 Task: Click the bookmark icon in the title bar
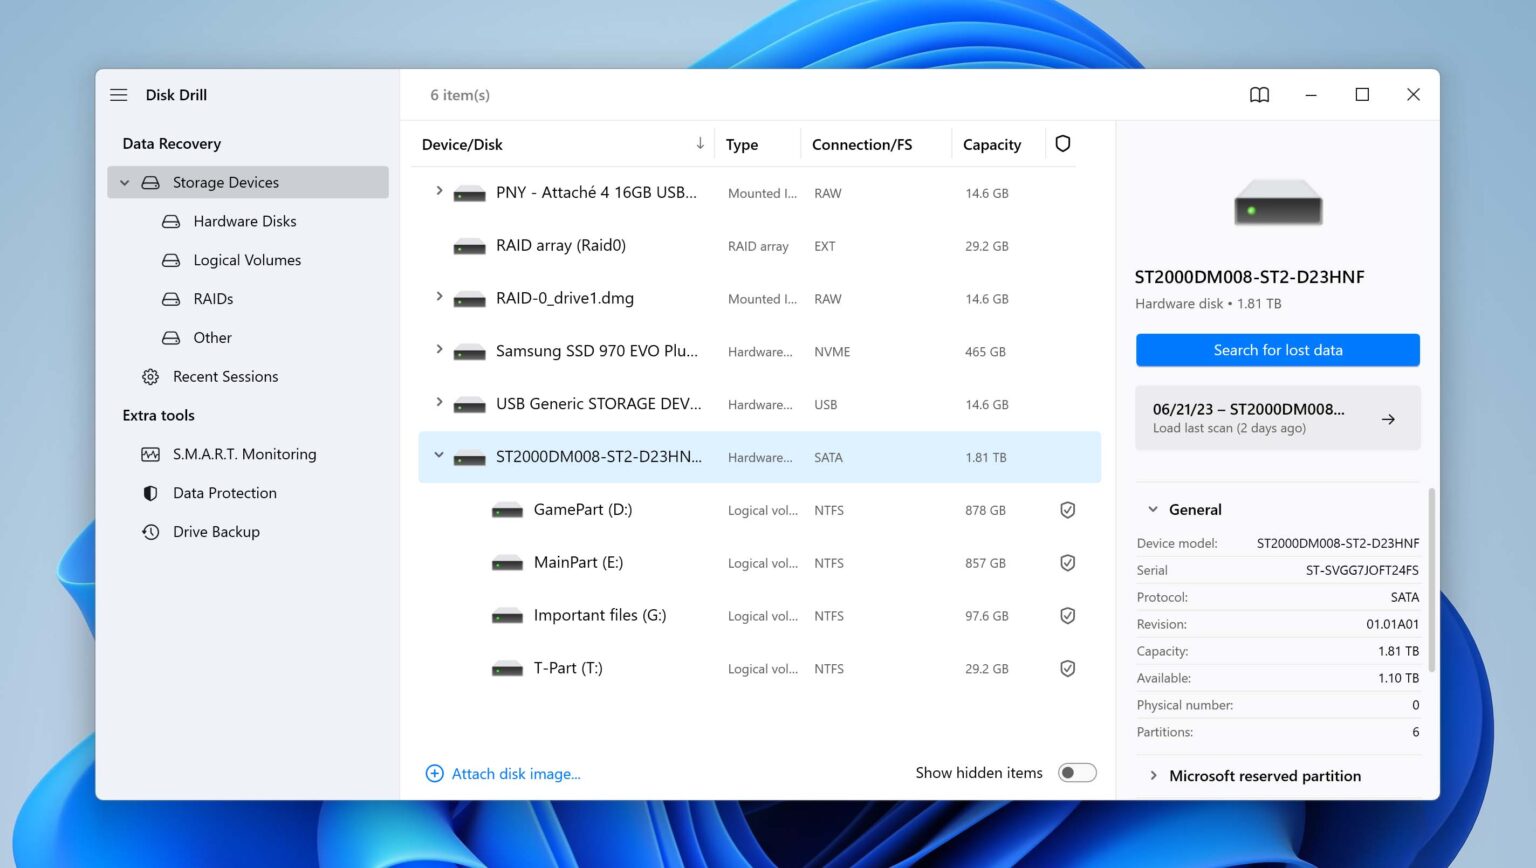[x=1259, y=95]
